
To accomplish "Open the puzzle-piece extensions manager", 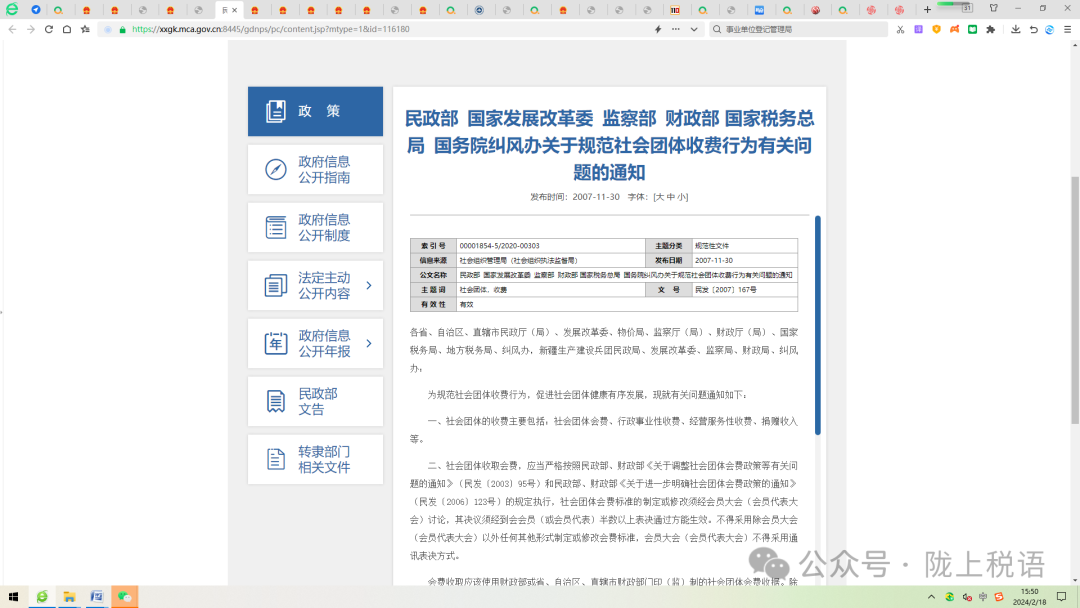I will coord(990,30).
